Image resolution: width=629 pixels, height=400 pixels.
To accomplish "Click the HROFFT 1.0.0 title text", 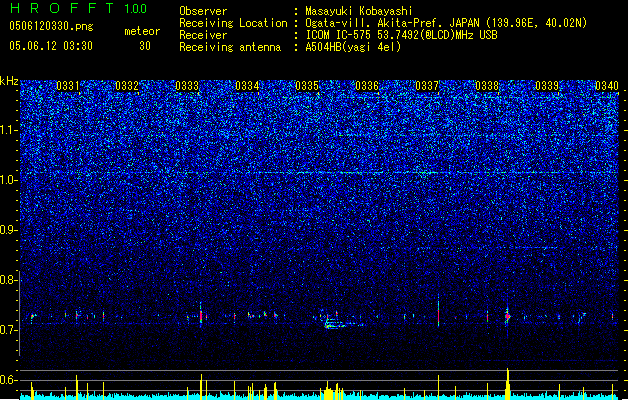I will [79, 8].
